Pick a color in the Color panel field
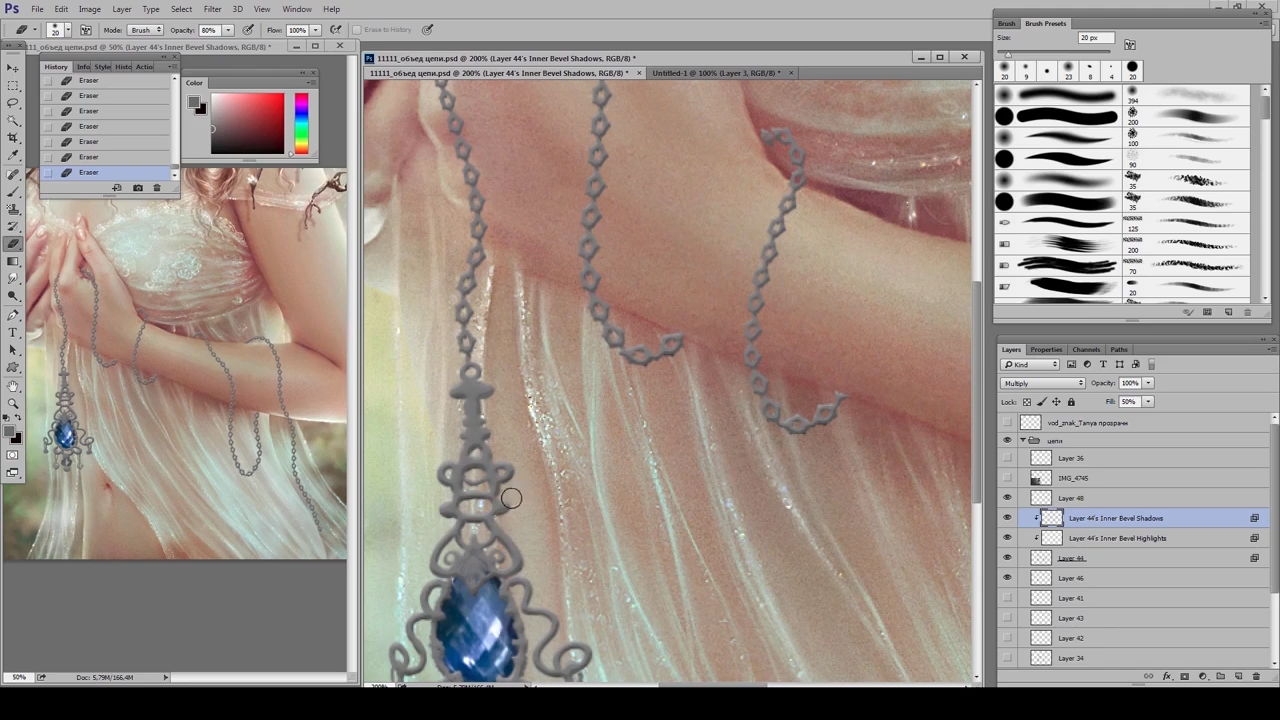The width and height of the screenshot is (1280, 720). pos(247,123)
